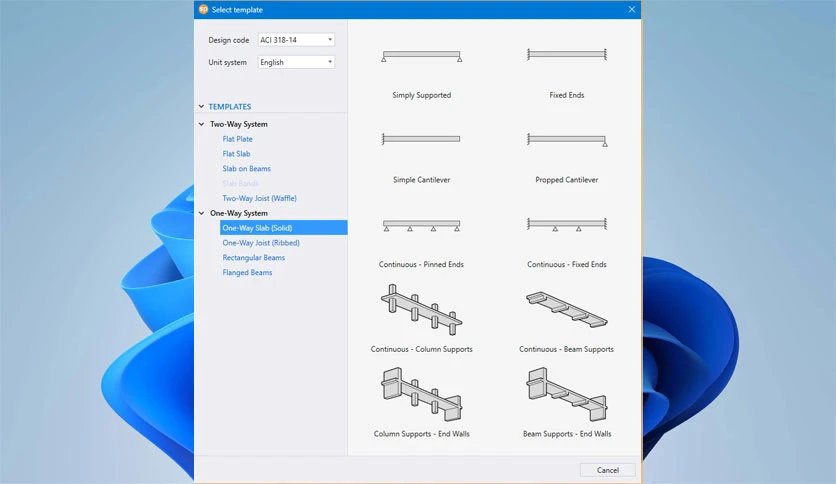Select Flanged Beams category
Screen dimensions: 836x484
(247, 272)
